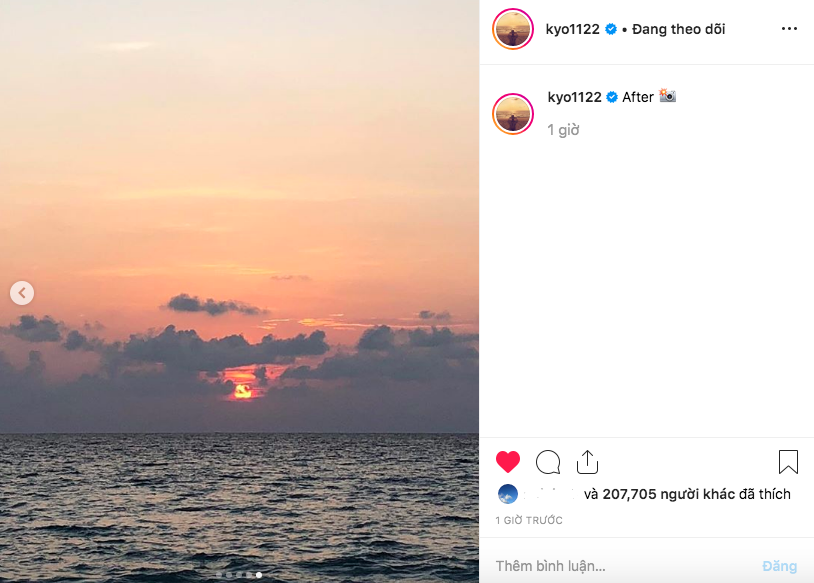Open the kyo1122 username link in the caption
814x583 pixels.
click(x=574, y=97)
